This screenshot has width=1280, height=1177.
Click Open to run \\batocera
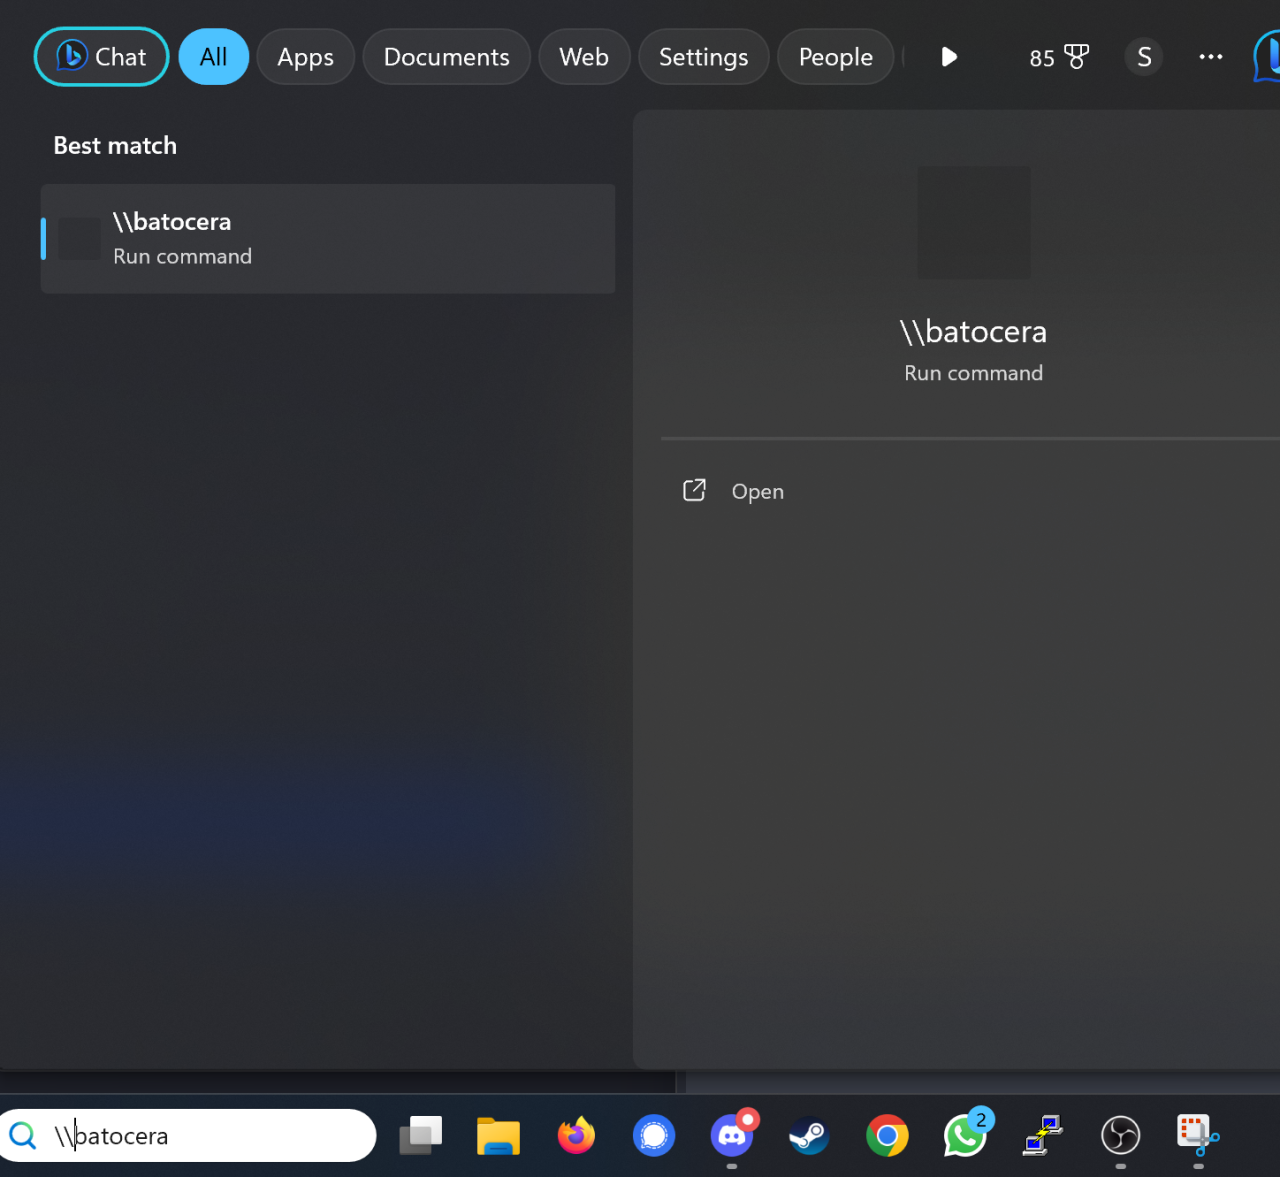point(757,491)
